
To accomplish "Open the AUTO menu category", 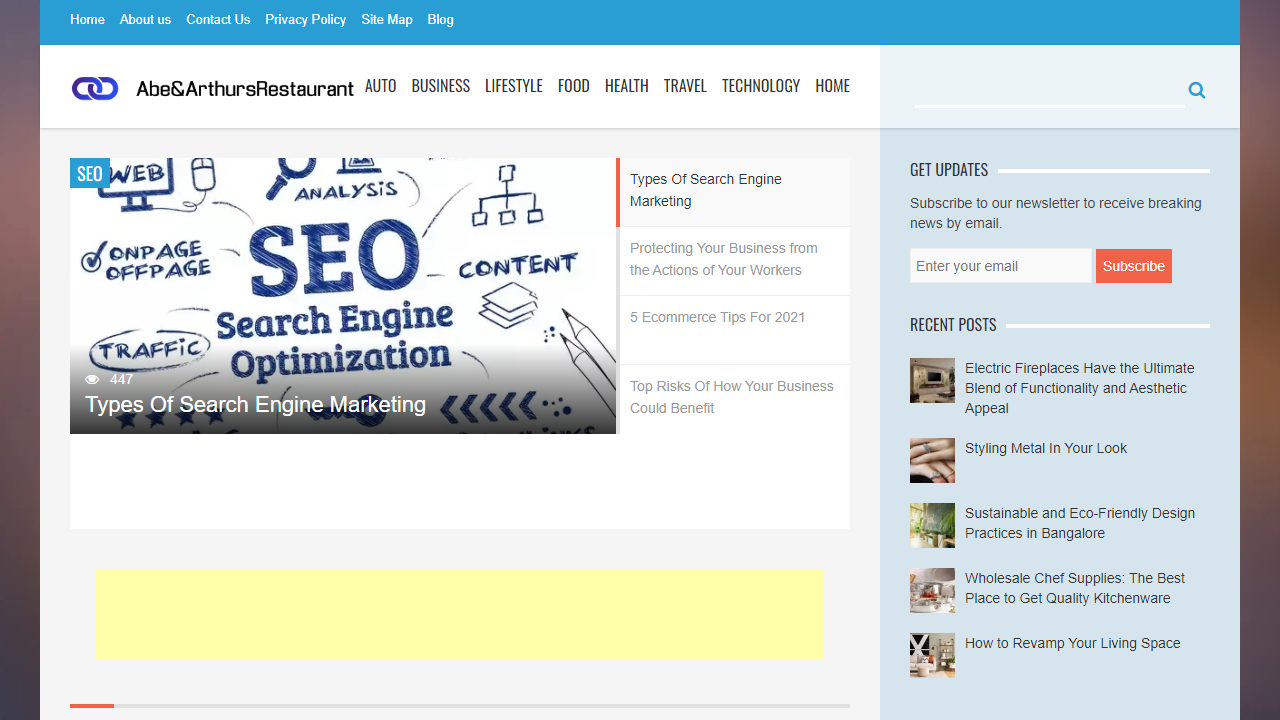I will click(380, 86).
